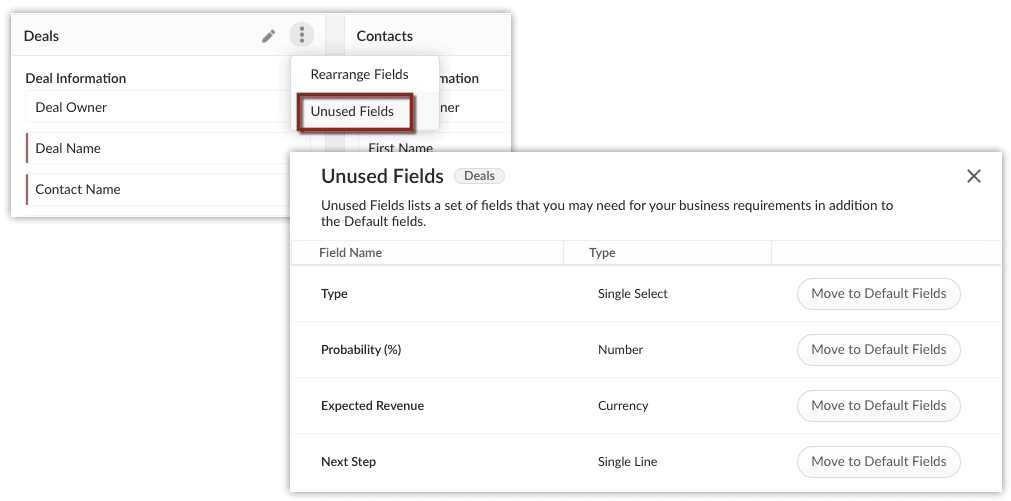Click the Deals tag beside Unused Fields
1011x501 pixels.
pos(479,176)
